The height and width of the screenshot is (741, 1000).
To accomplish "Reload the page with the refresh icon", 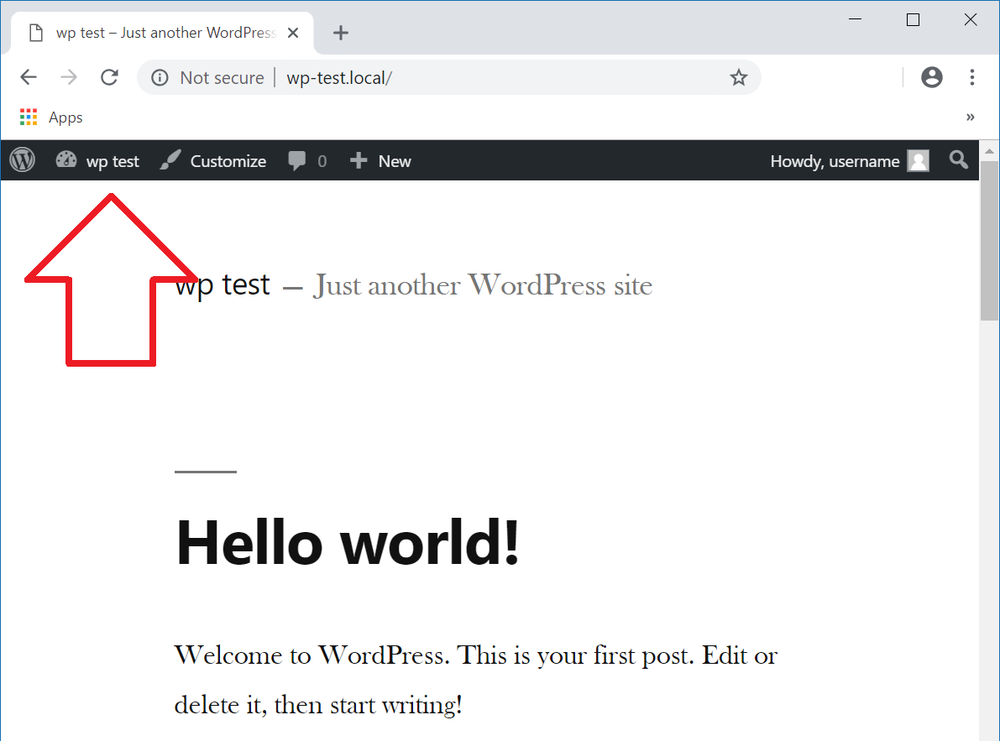I will tap(110, 77).
